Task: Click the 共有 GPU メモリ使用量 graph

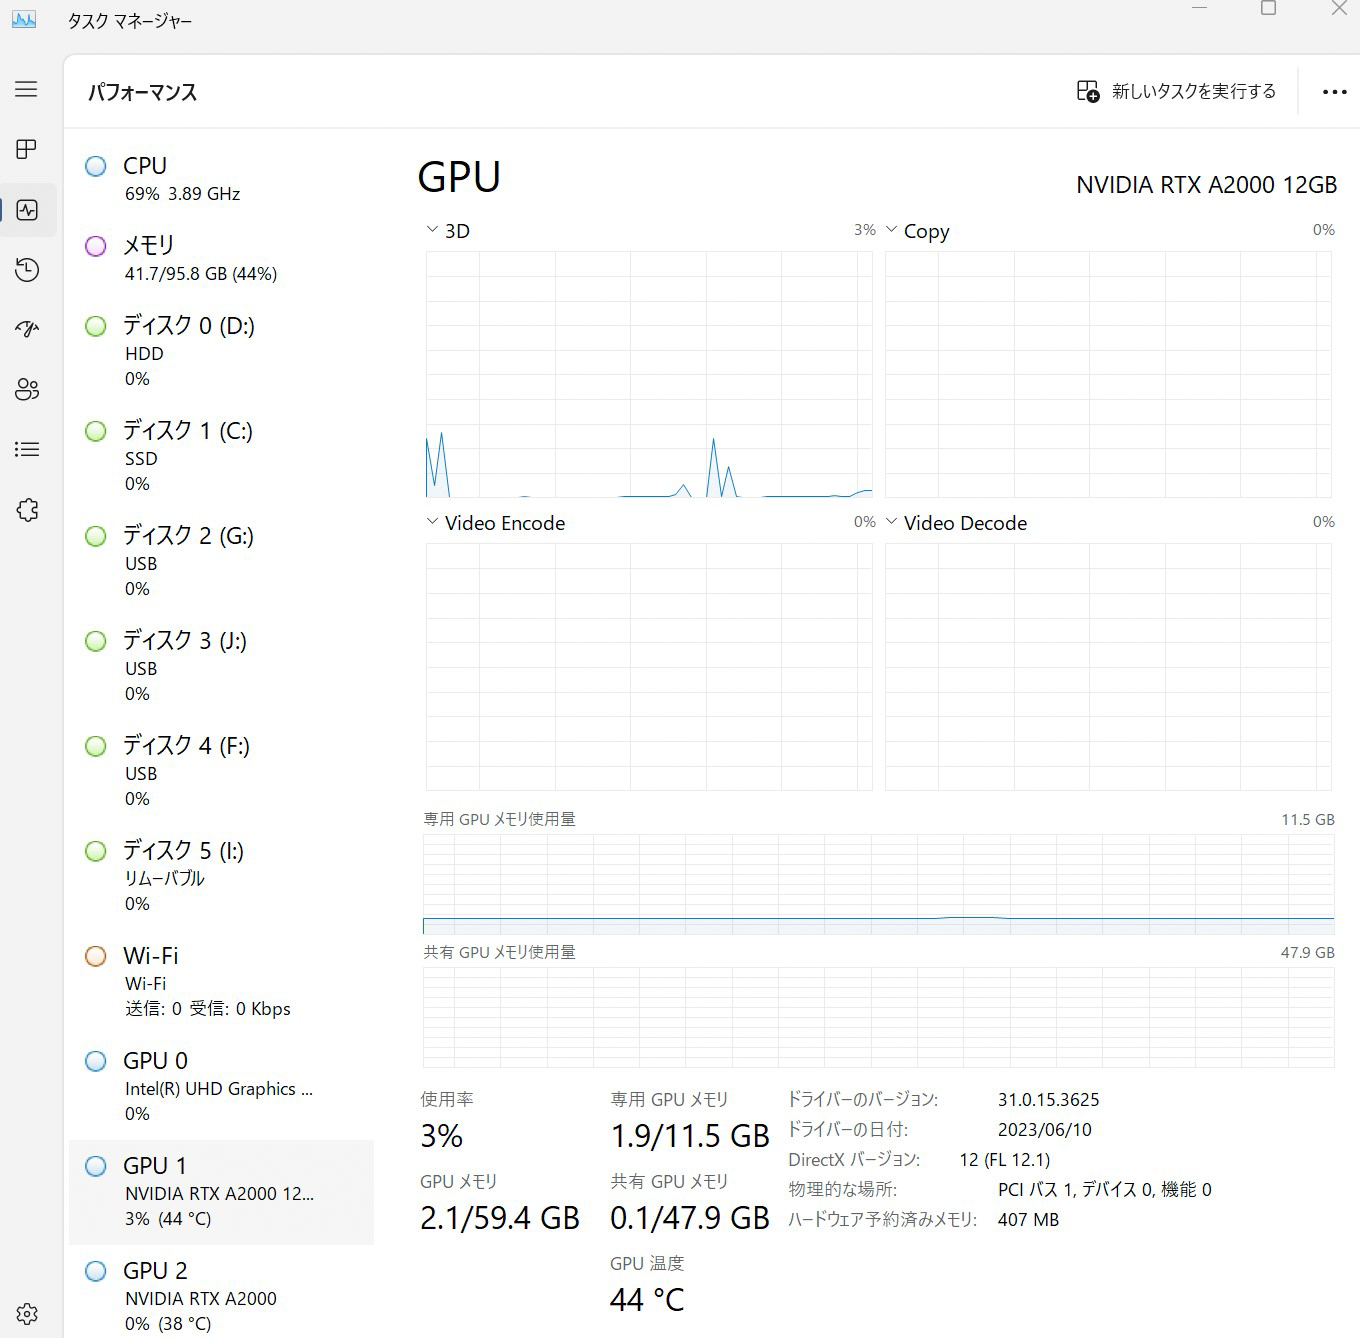Action: [878, 1017]
